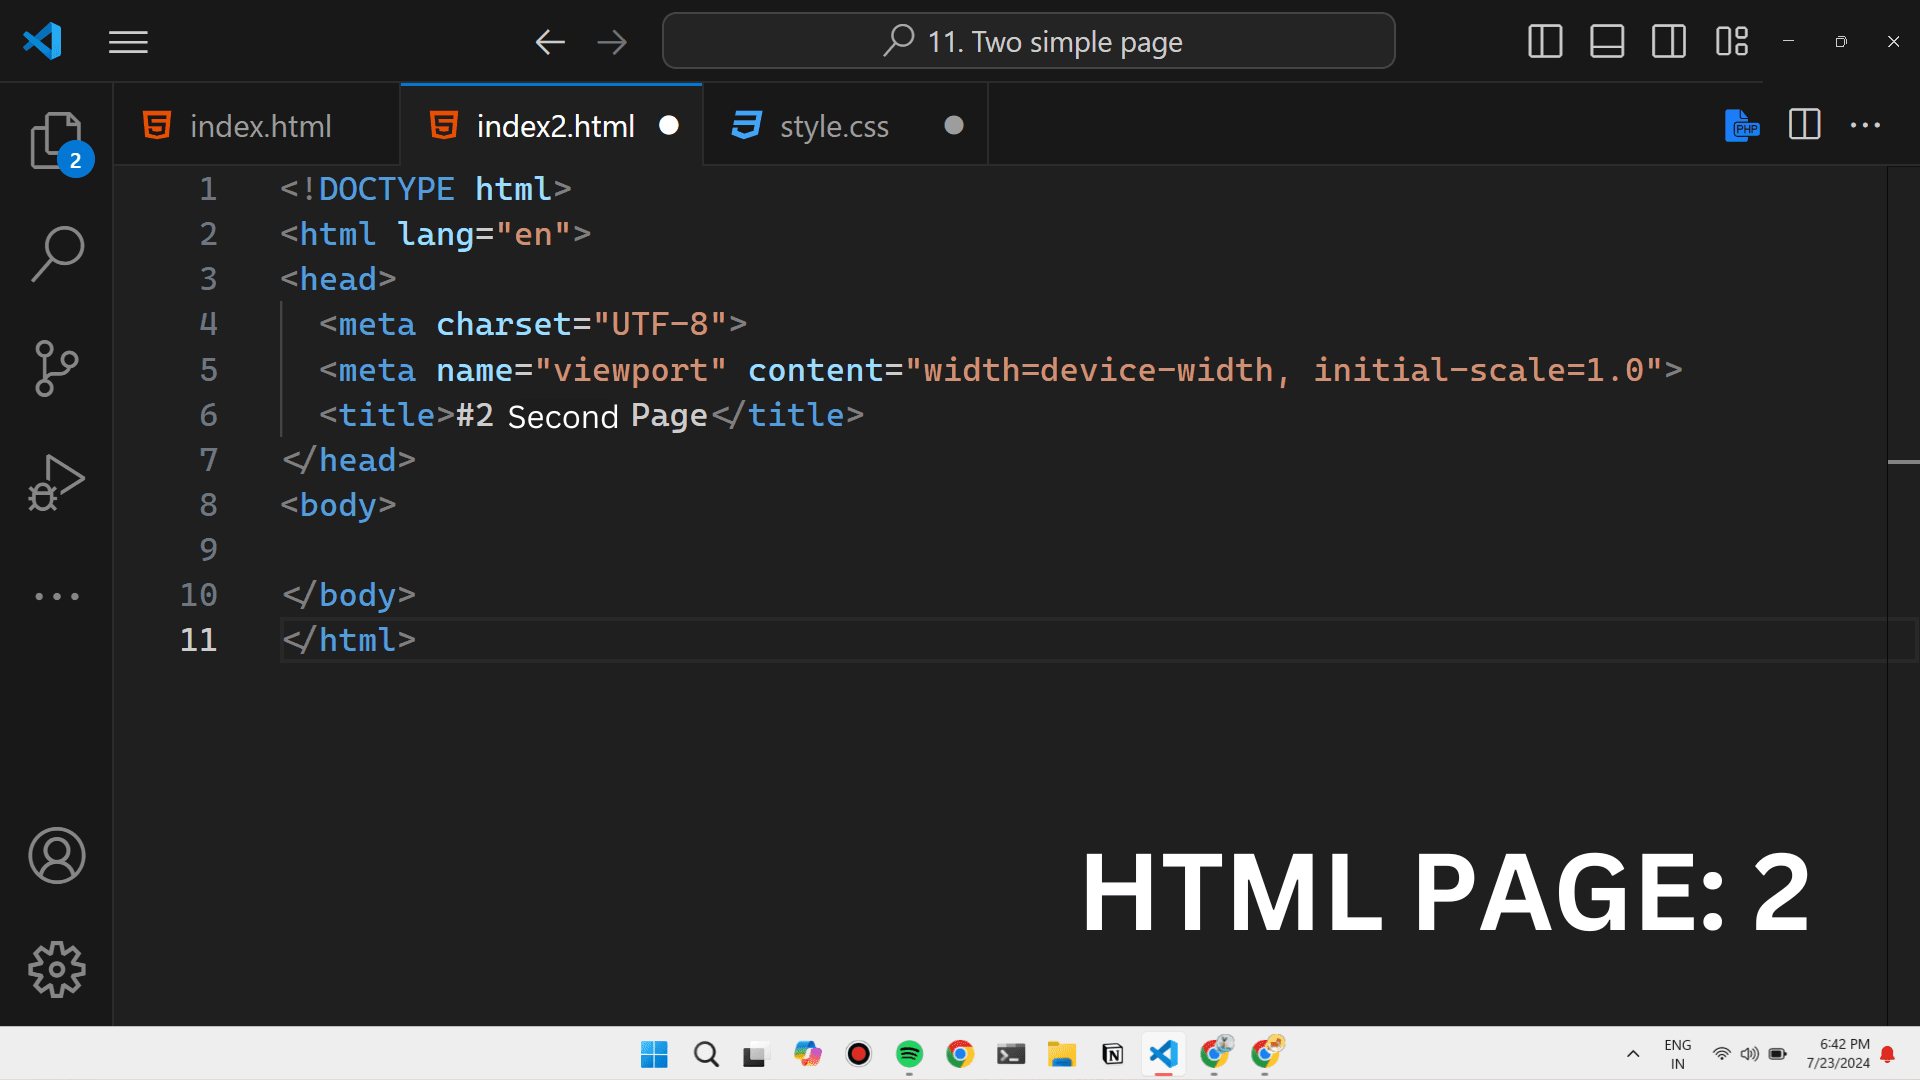Toggle the primary side bar layout

(1545, 41)
